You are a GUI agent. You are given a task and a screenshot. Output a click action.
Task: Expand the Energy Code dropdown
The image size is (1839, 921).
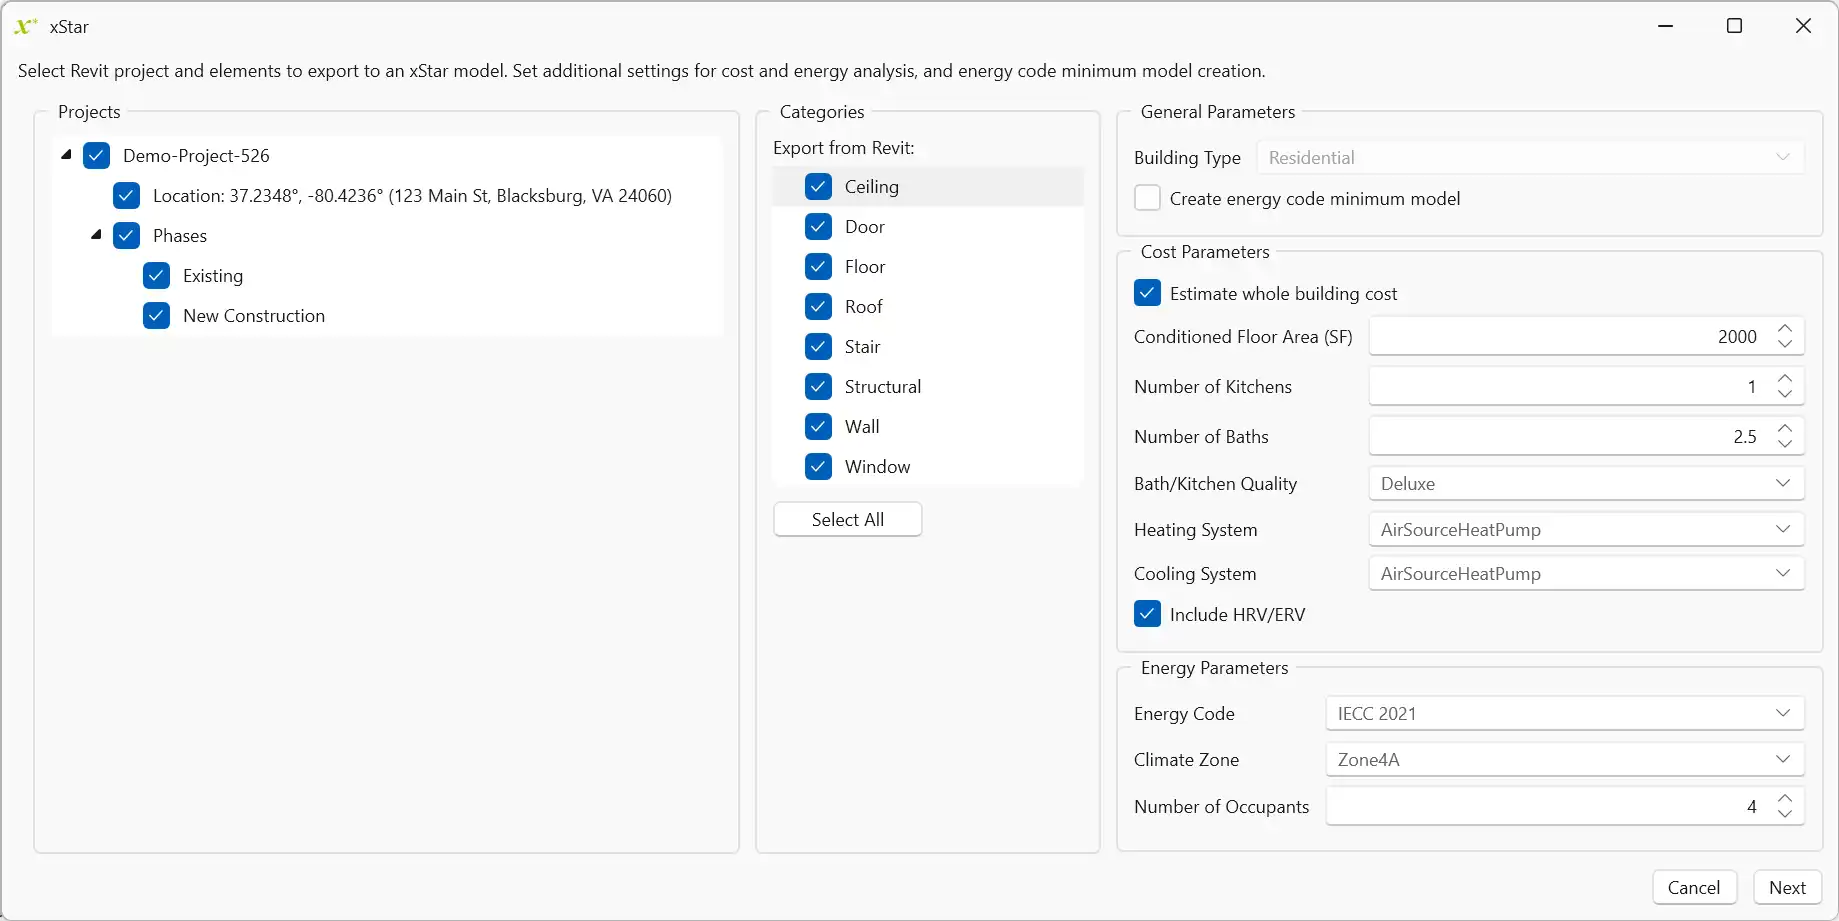point(1564,714)
